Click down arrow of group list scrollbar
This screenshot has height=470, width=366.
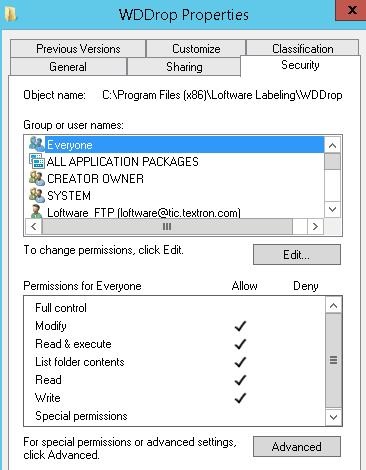point(332,209)
